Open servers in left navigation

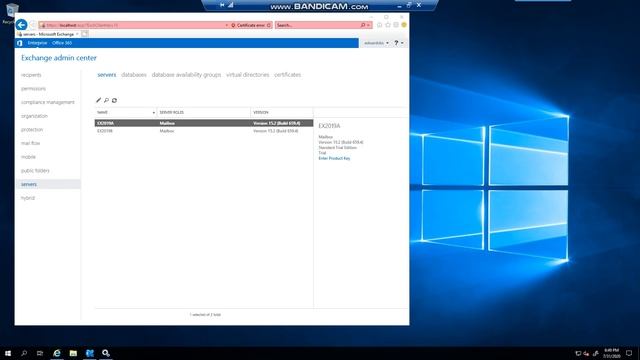click(48, 184)
